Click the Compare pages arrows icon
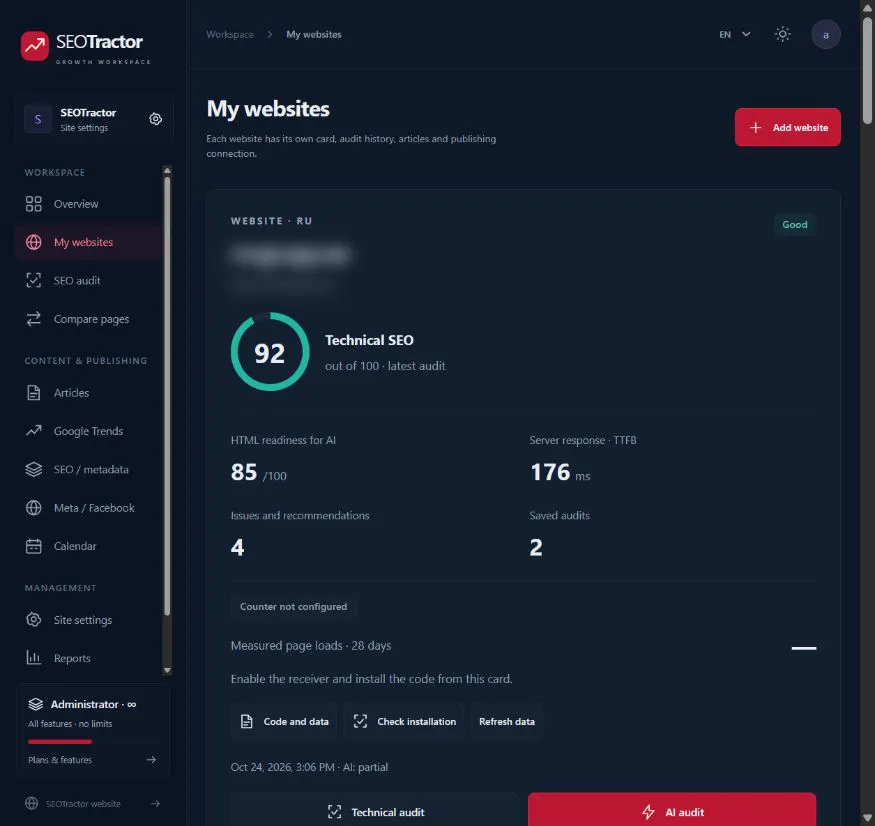Viewport: 875px width, 826px height. pos(33,319)
